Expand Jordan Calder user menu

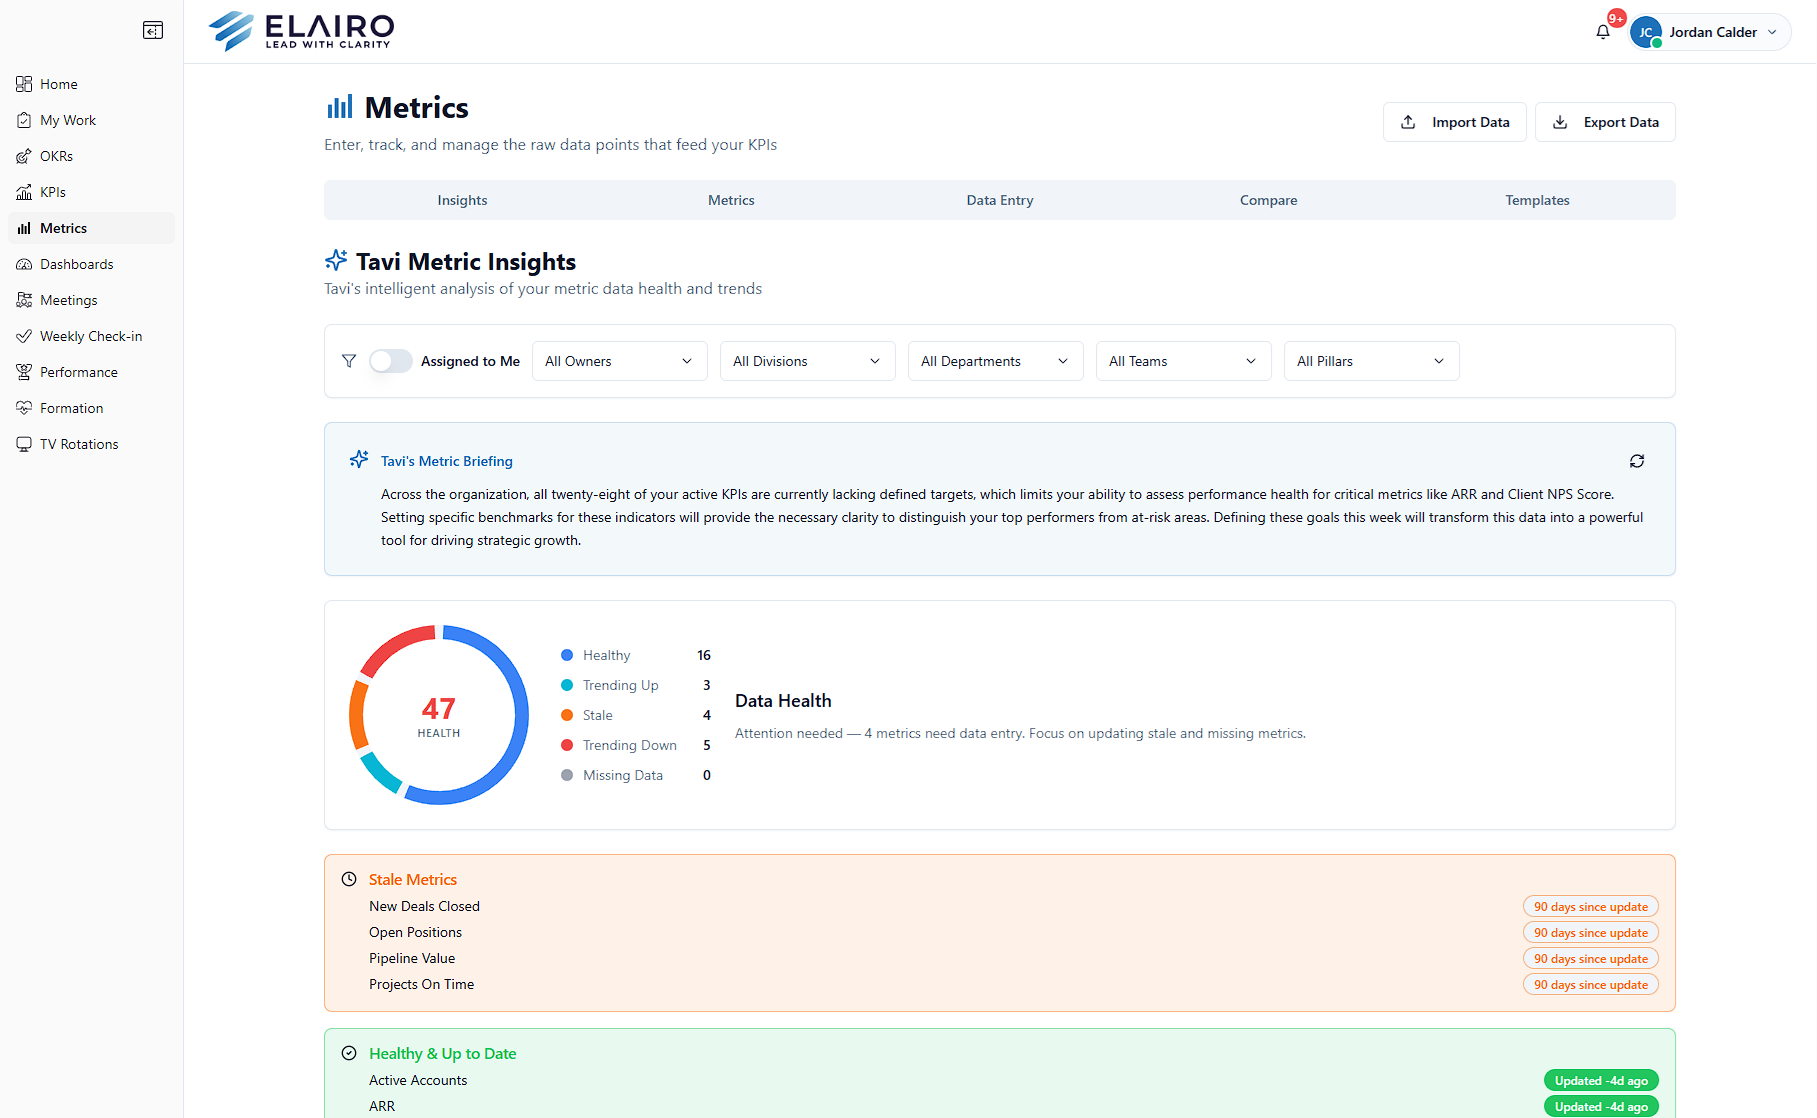coord(1710,32)
